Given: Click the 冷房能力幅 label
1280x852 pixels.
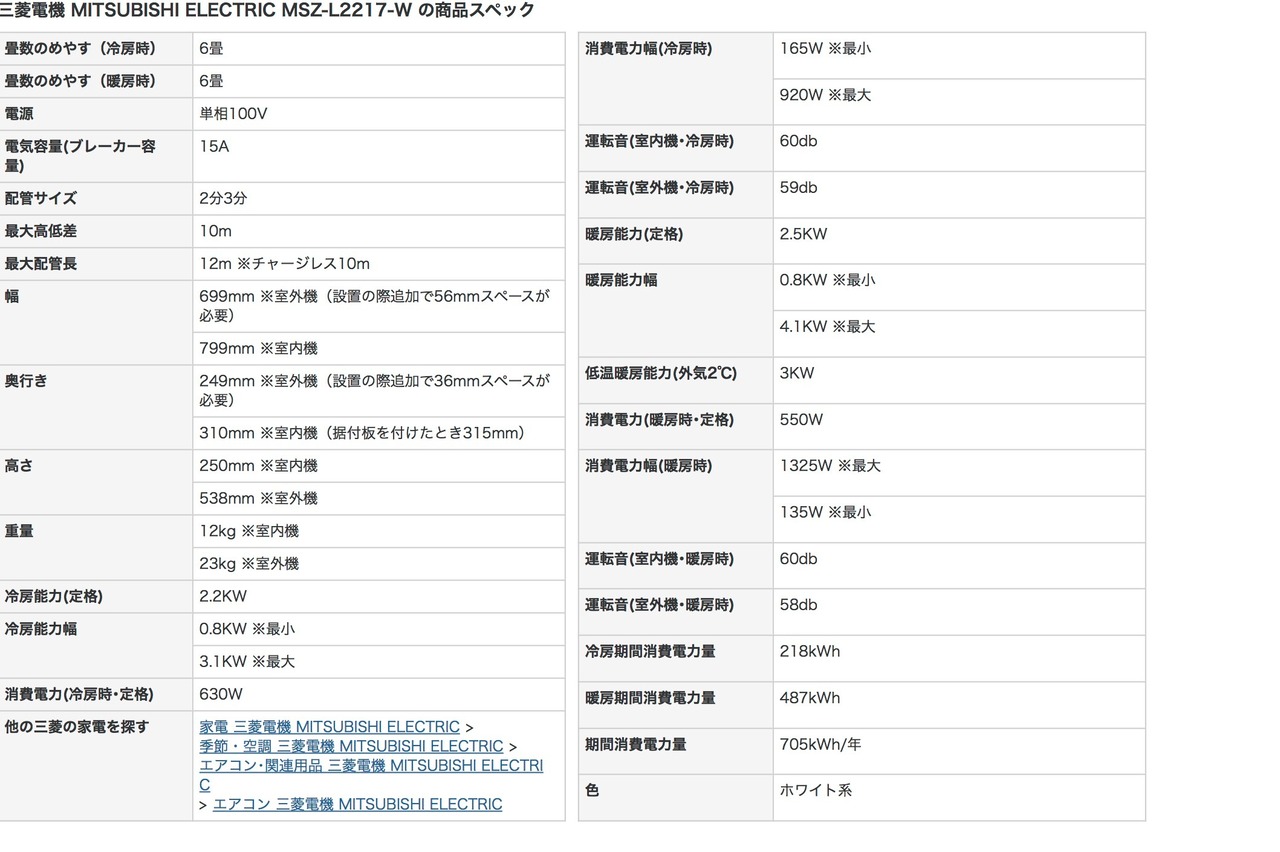Looking at the screenshot, I should pos(41,629).
